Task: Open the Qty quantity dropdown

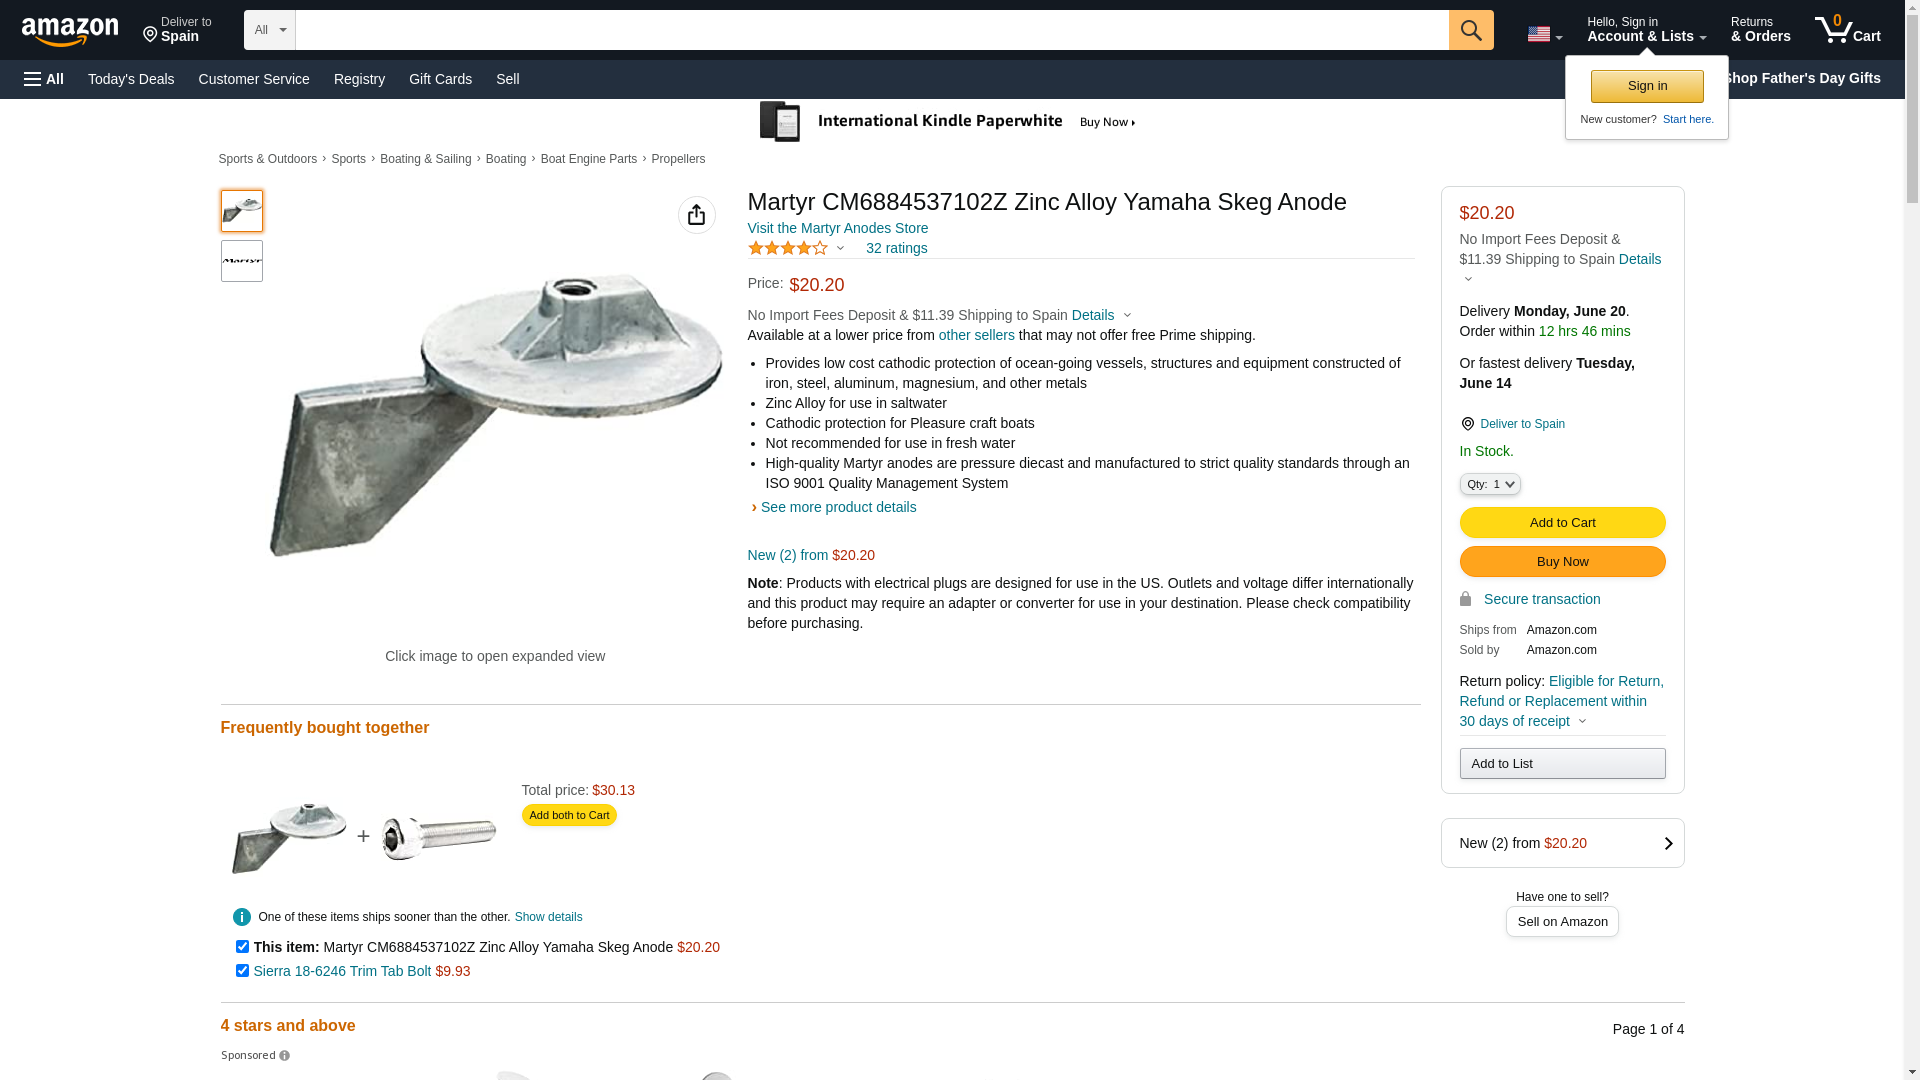Action: pos(1489,484)
